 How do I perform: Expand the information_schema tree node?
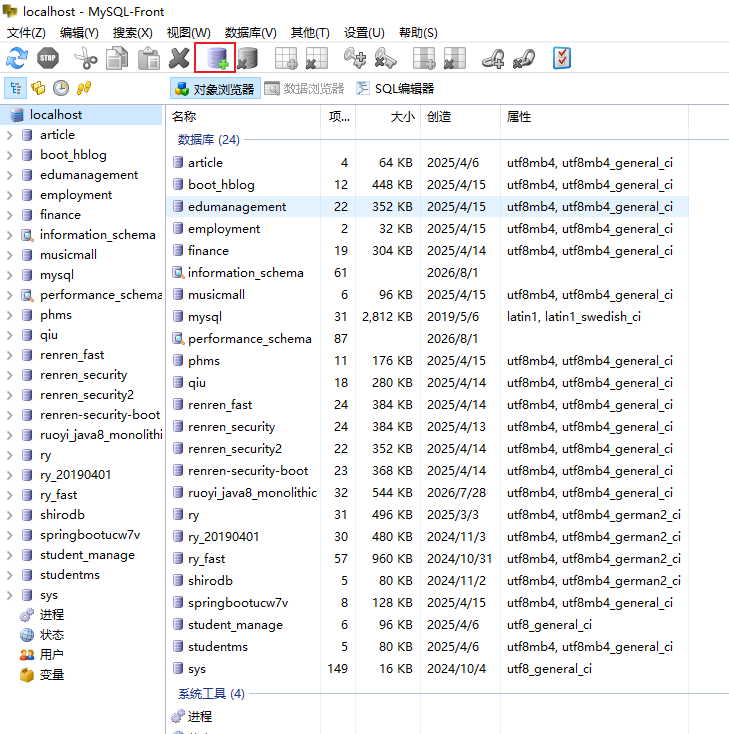coord(9,235)
